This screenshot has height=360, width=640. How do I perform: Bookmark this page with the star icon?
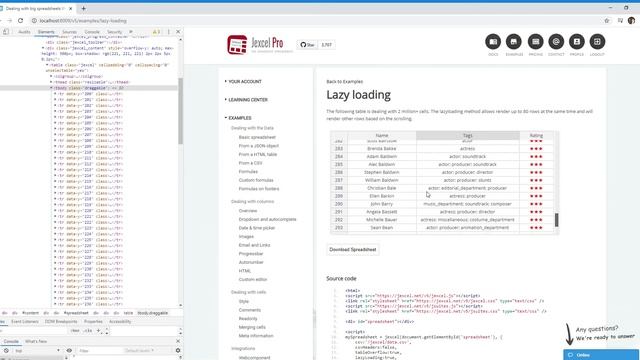[607, 20]
